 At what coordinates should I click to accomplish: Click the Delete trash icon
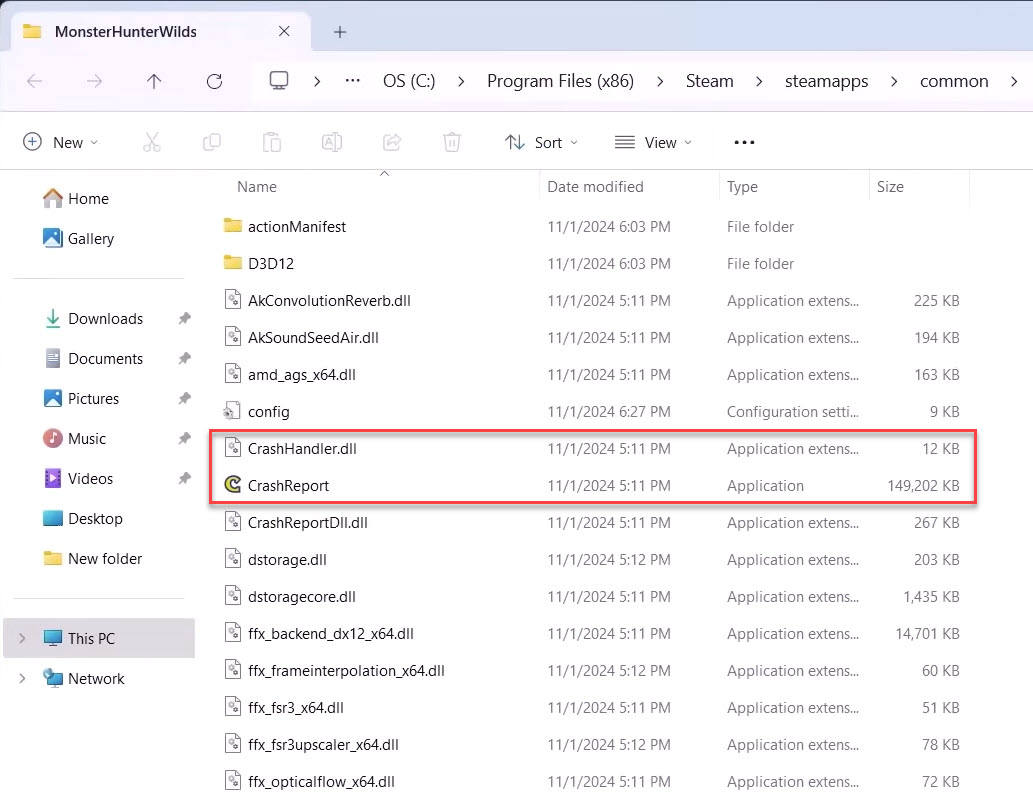(452, 142)
